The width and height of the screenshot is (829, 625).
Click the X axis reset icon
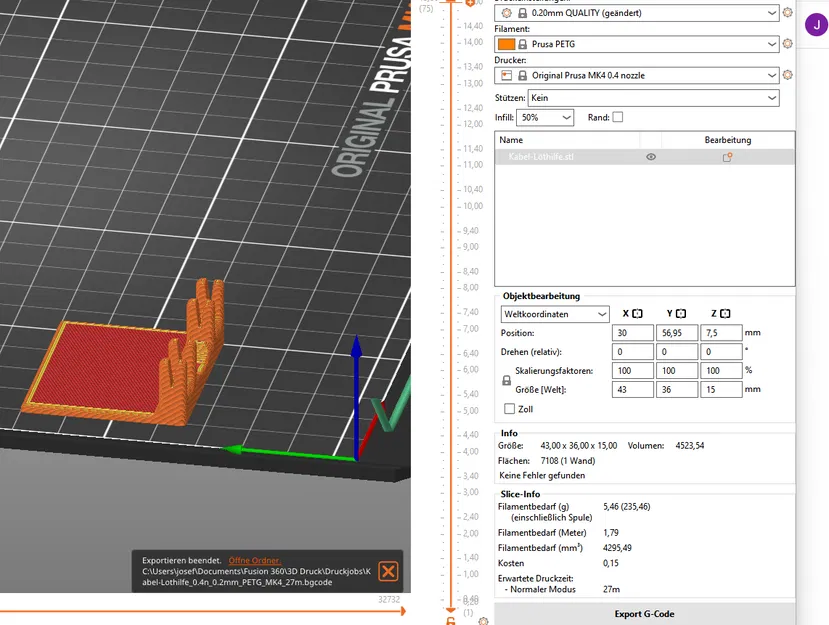[x=638, y=314]
